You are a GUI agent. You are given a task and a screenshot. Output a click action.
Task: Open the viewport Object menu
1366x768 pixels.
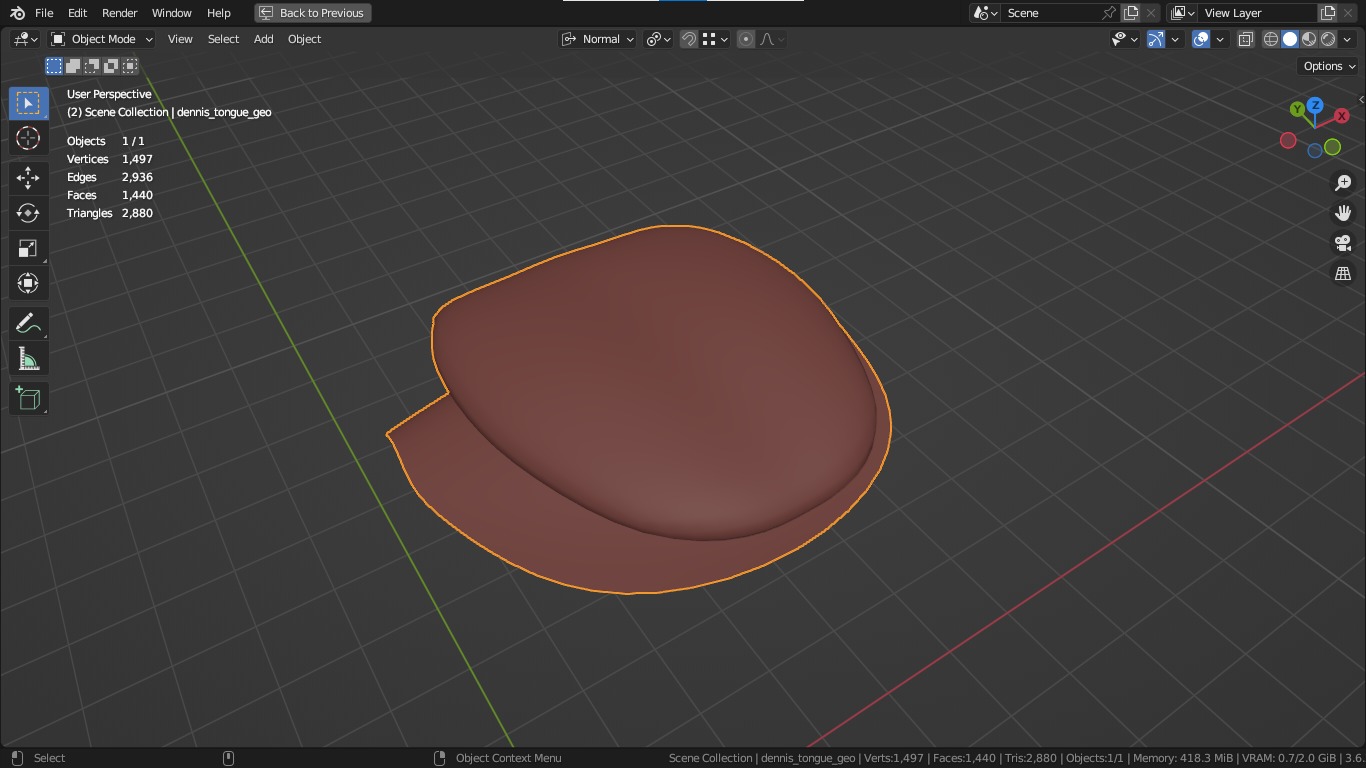click(304, 39)
